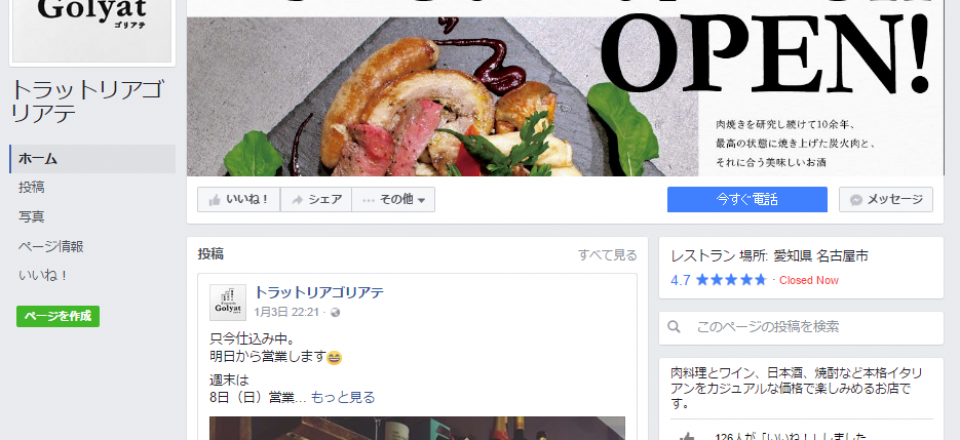
Task: Click the Messenger icon beside メッセージ
Action: [x=857, y=200]
